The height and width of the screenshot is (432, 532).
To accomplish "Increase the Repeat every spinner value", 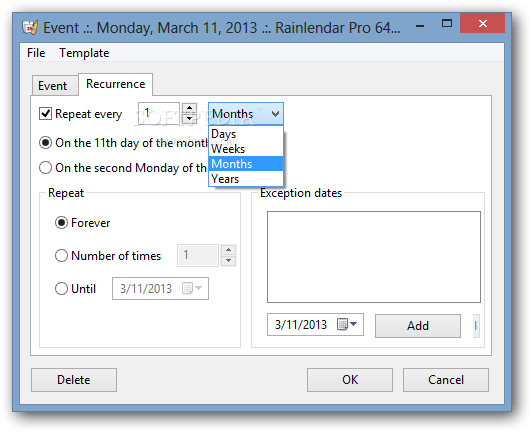I will point(189,108).
